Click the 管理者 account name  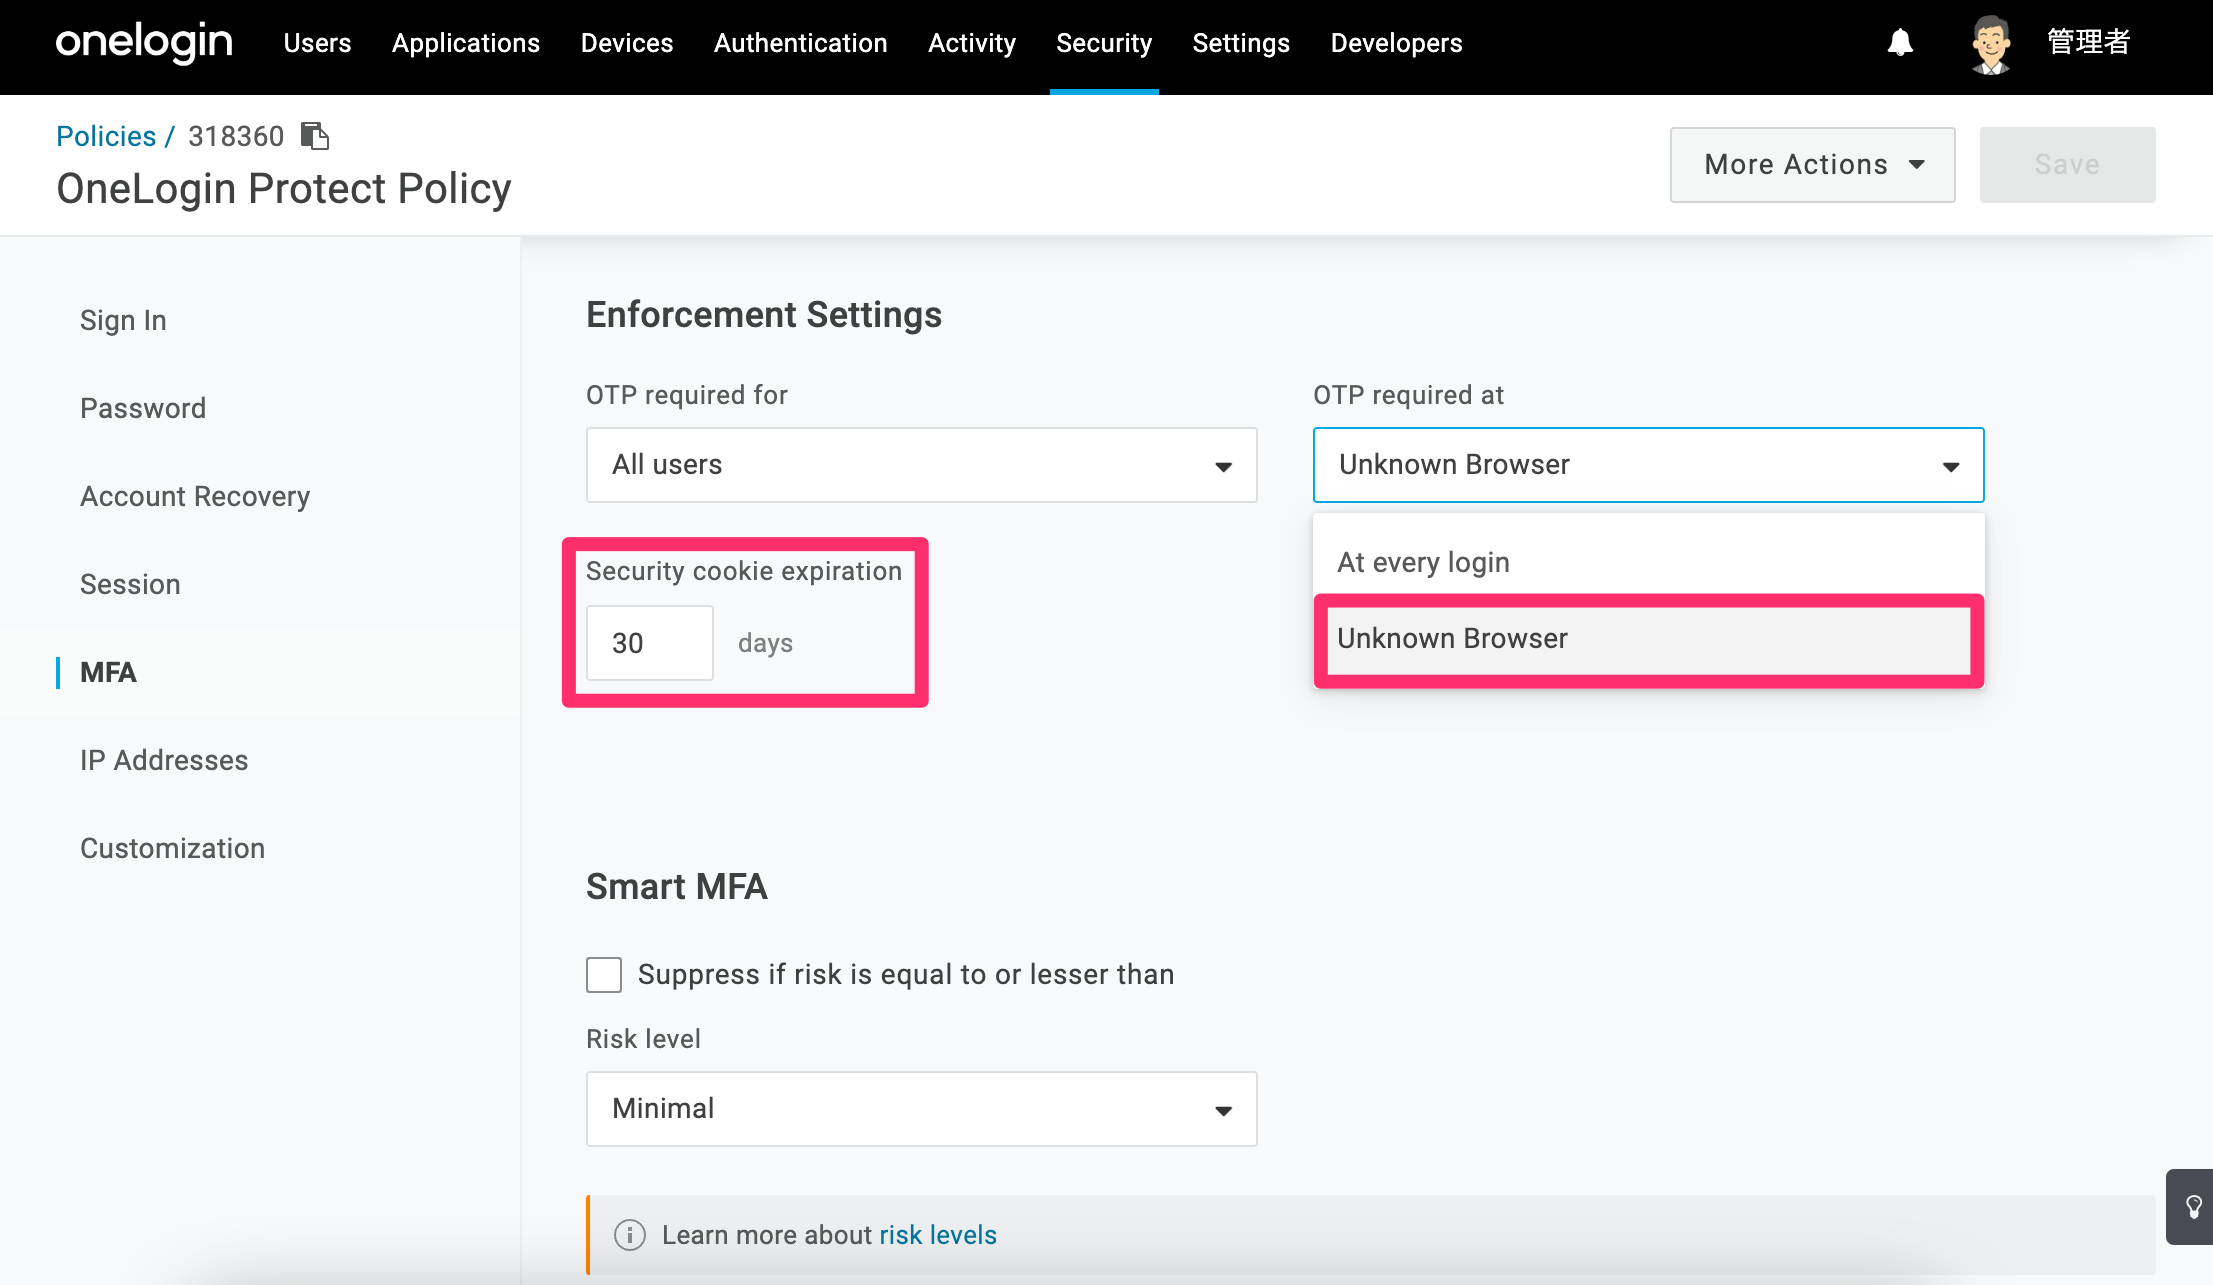(x=2088, y=43)
